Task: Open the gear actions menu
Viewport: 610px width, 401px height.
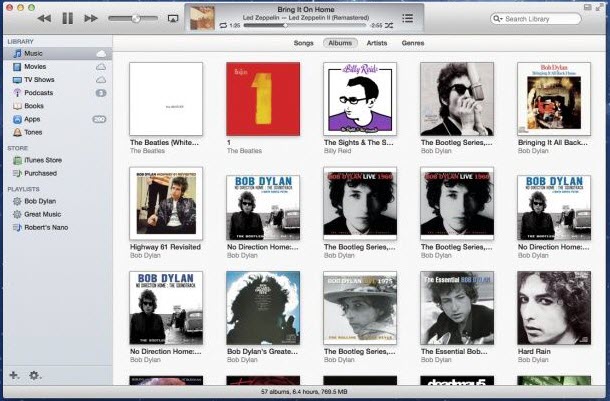Action: [x=34, y=375]
